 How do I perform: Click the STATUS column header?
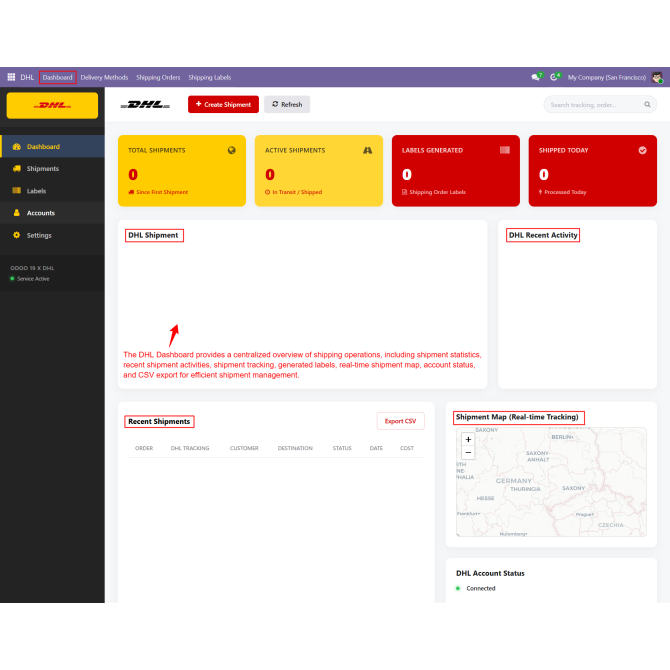click(342, 448)
